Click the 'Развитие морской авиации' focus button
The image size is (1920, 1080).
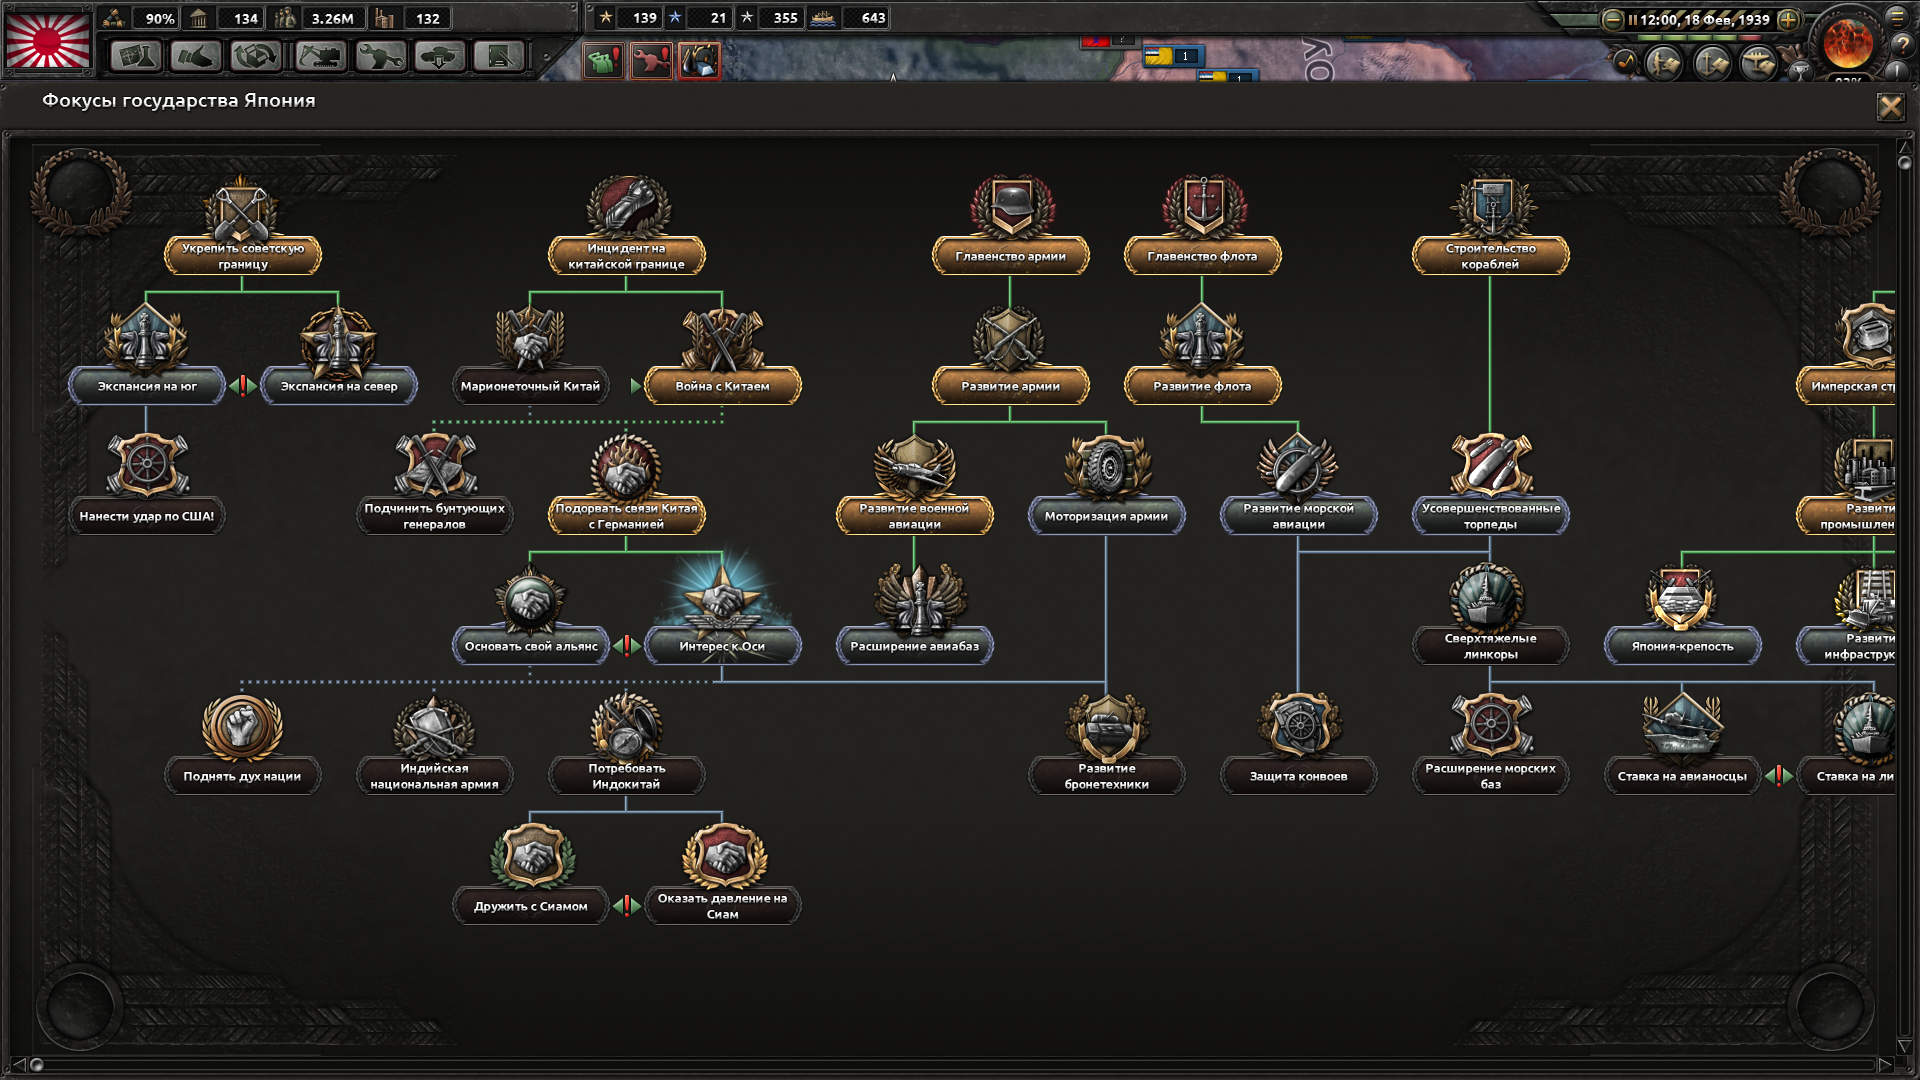1299,516
